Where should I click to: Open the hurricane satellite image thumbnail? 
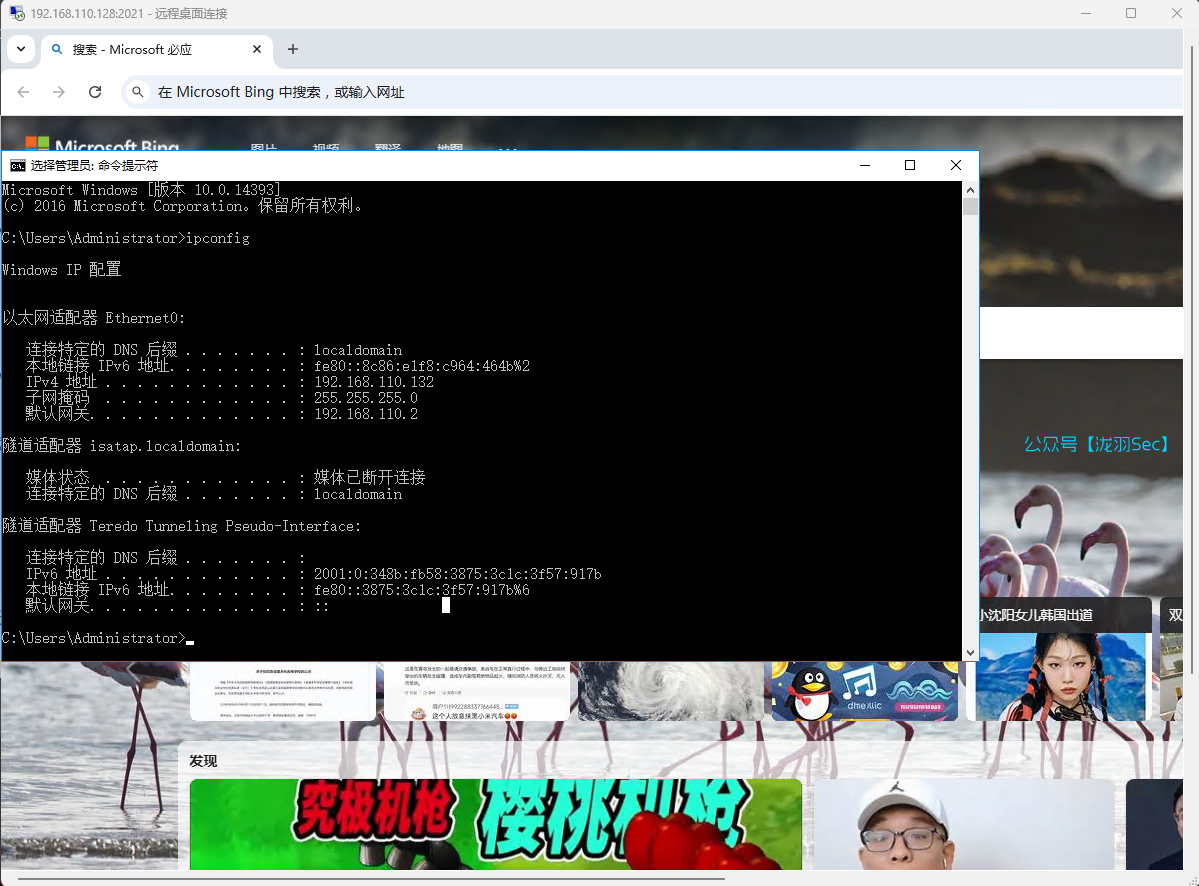tap(670, 690)
